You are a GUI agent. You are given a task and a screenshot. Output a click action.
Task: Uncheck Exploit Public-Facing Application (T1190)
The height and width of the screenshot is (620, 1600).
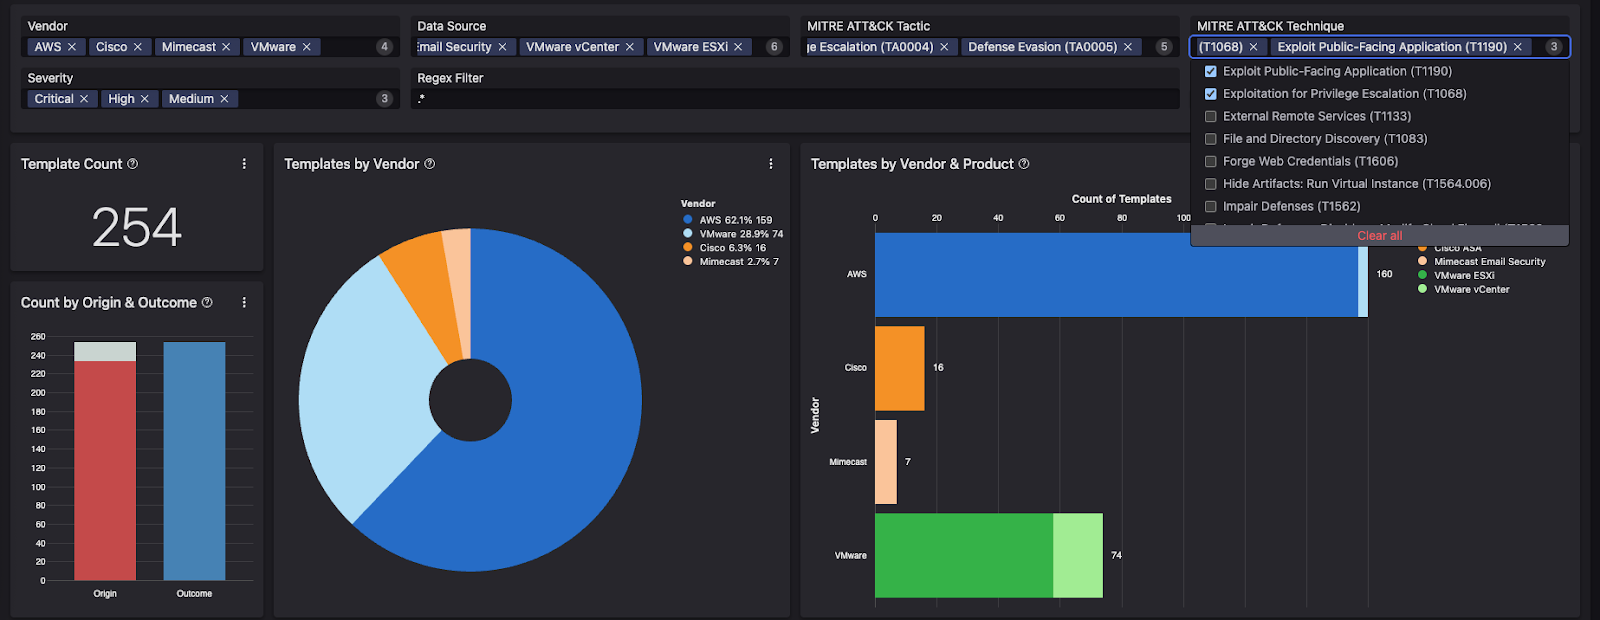pos(1211,72)
